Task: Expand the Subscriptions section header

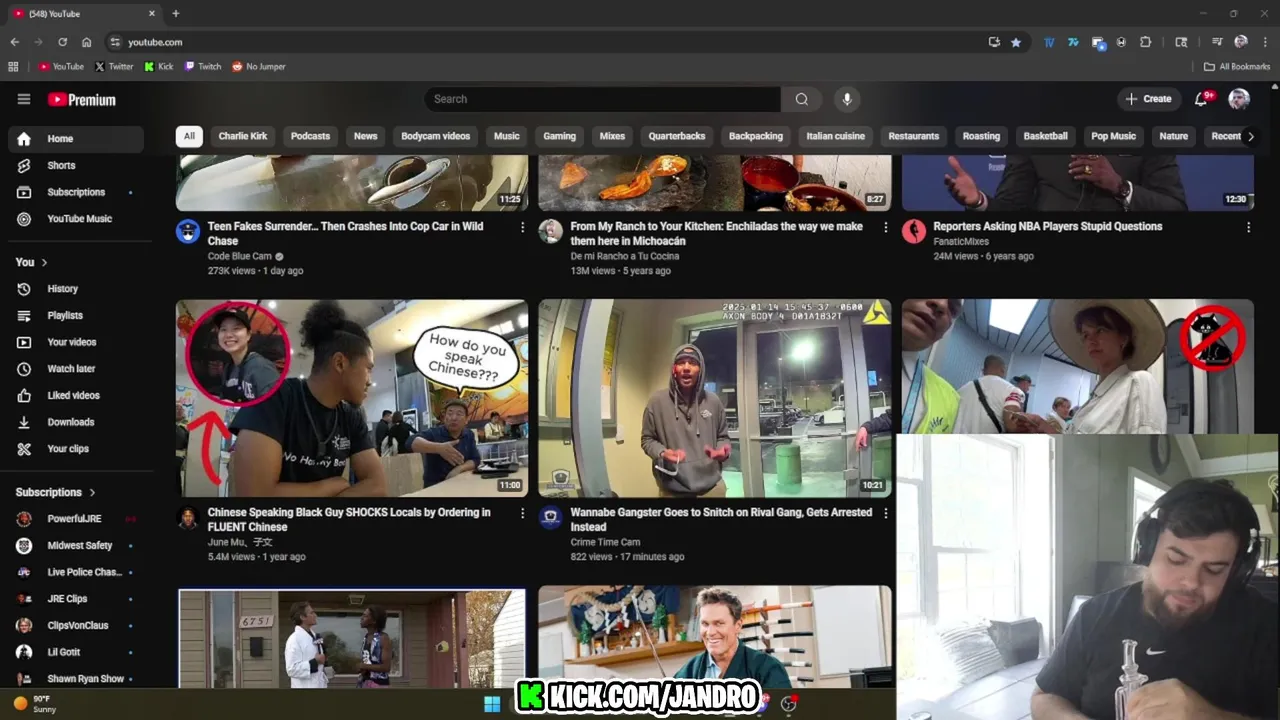Action: tap(56, 492)
